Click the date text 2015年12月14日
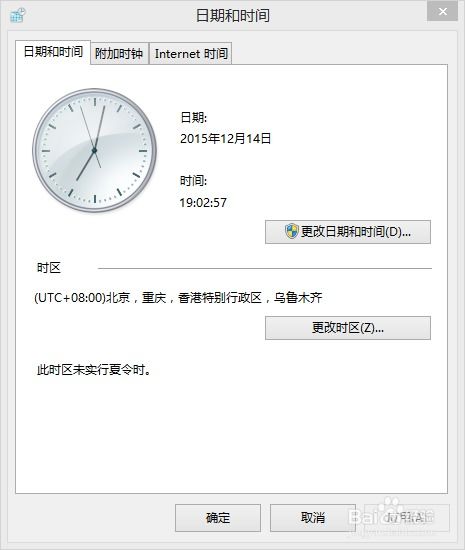The width and height of the screenshot is (465, 550). pyautogui.click(x=225, y=139)
